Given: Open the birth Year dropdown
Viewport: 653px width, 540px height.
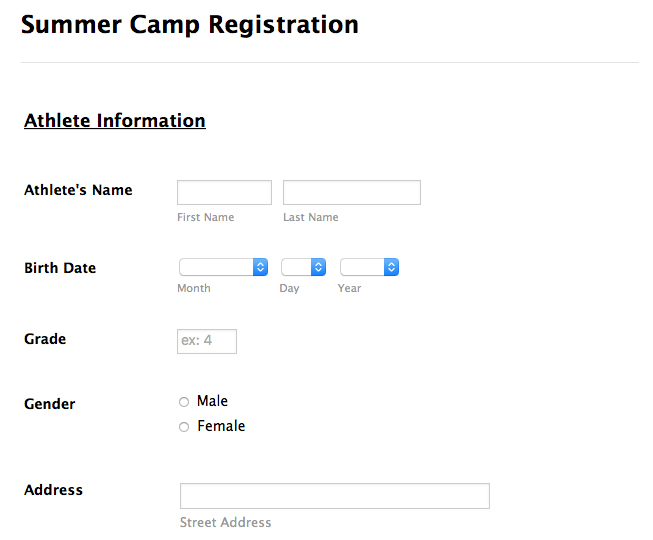Looking at the screenshot, I should 369,267.
